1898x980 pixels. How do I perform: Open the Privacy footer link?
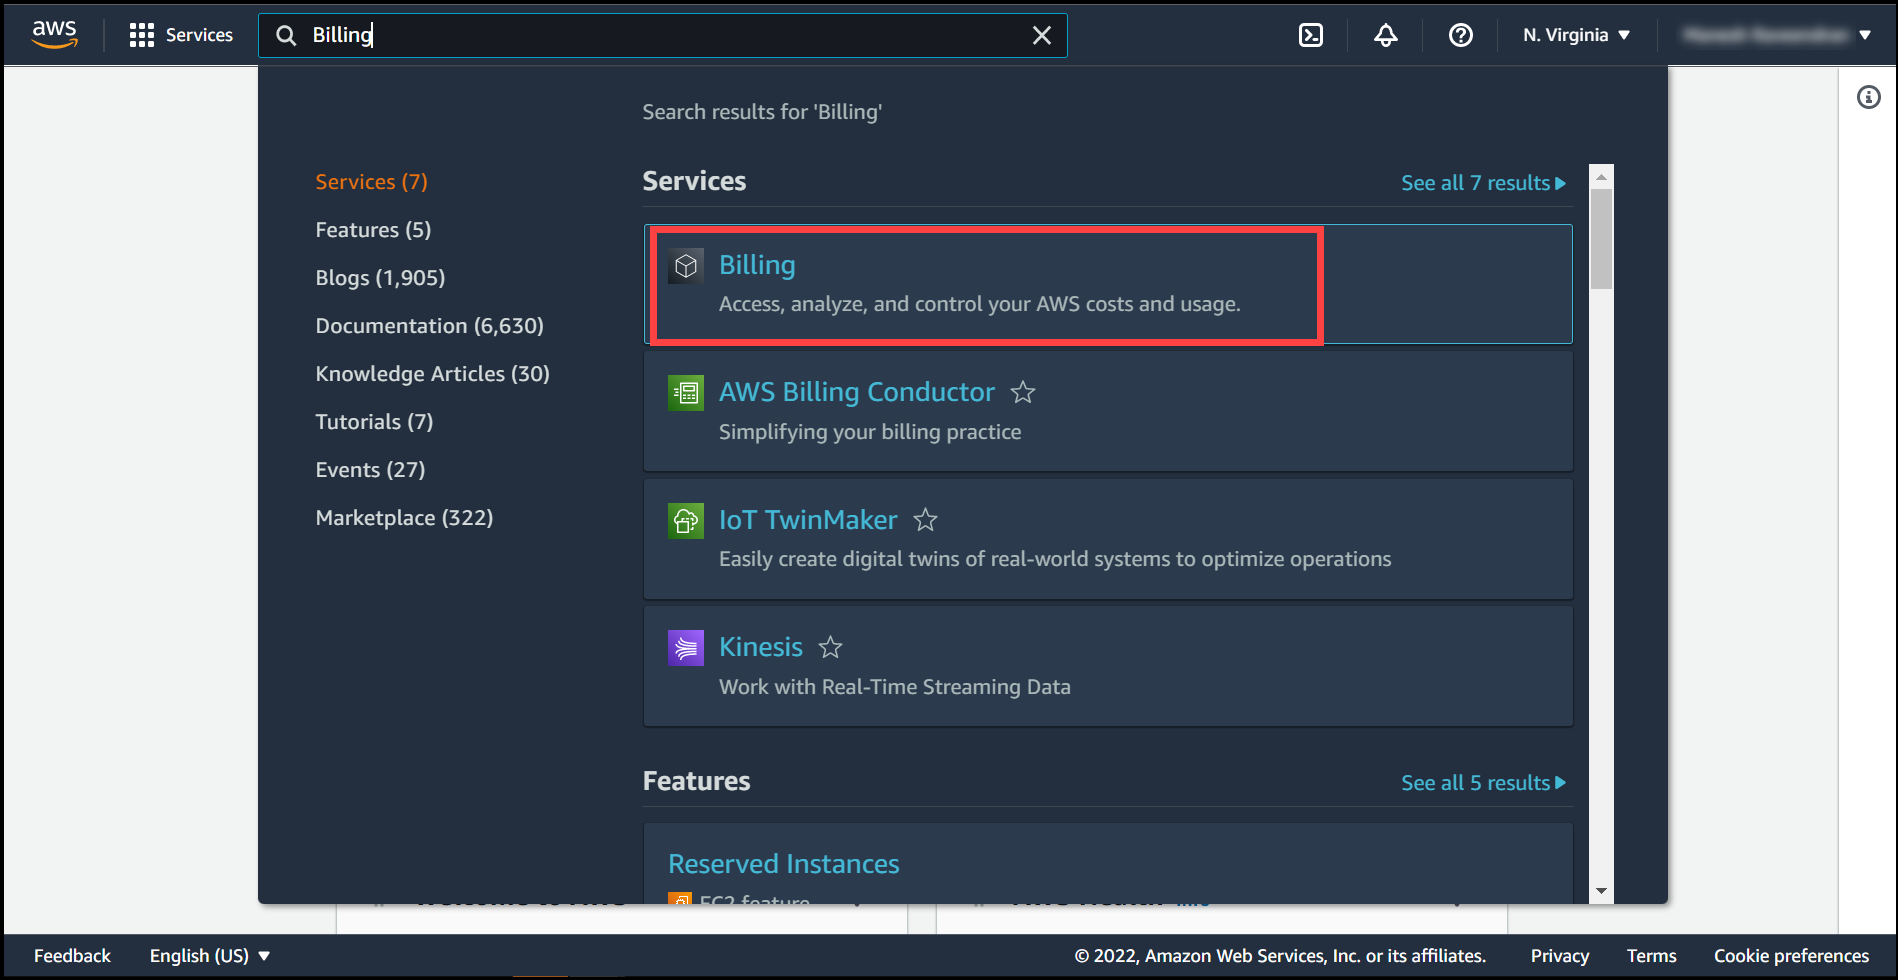pyautogui.click(x=1560, y=956)
